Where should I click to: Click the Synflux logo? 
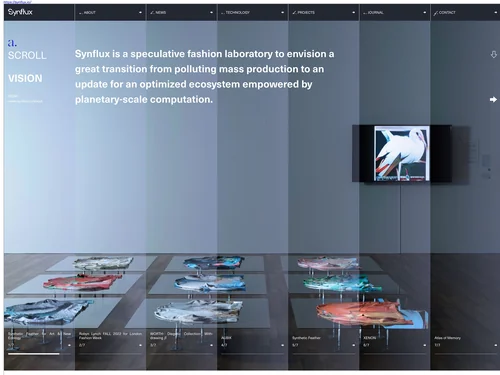20,12
